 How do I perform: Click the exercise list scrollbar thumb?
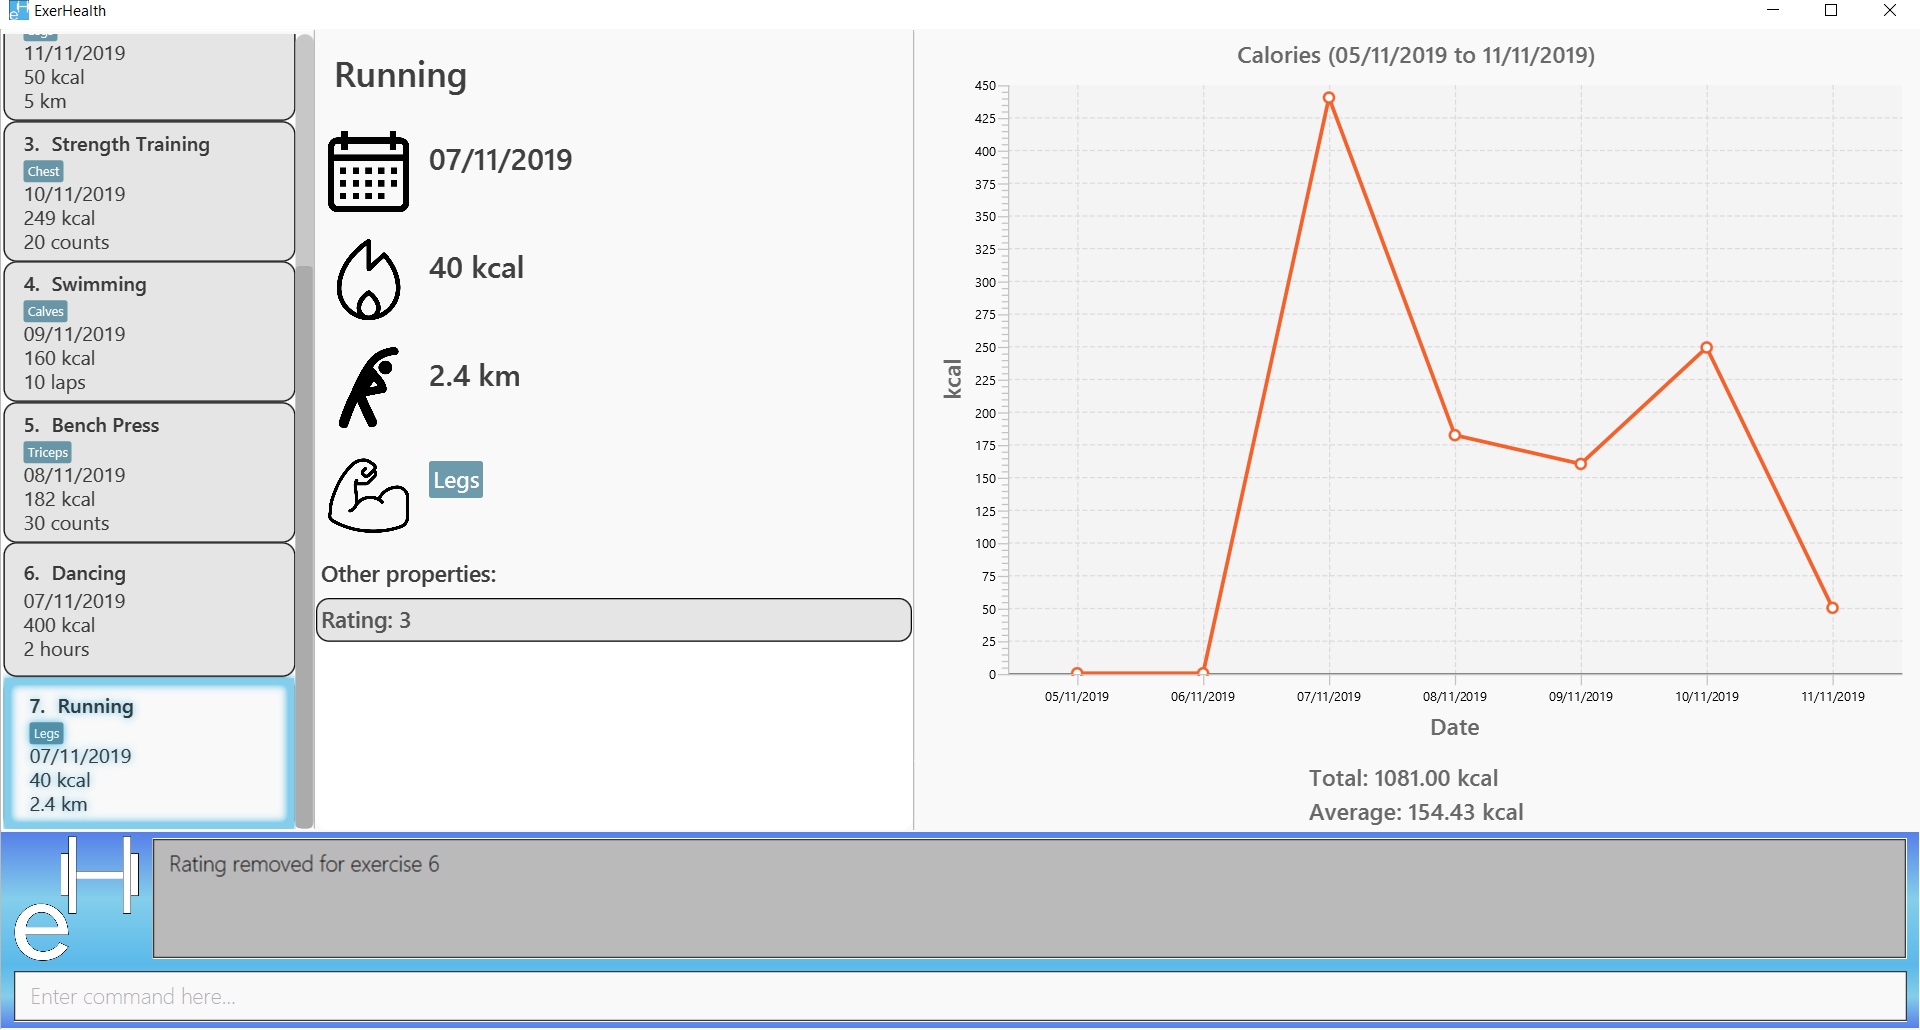305,545
